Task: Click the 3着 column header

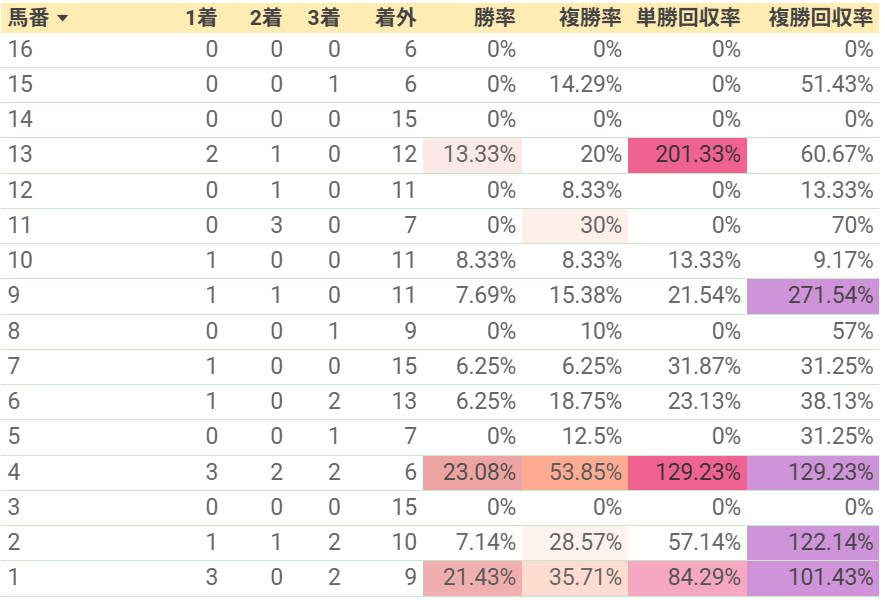Action: coord(324,18)
